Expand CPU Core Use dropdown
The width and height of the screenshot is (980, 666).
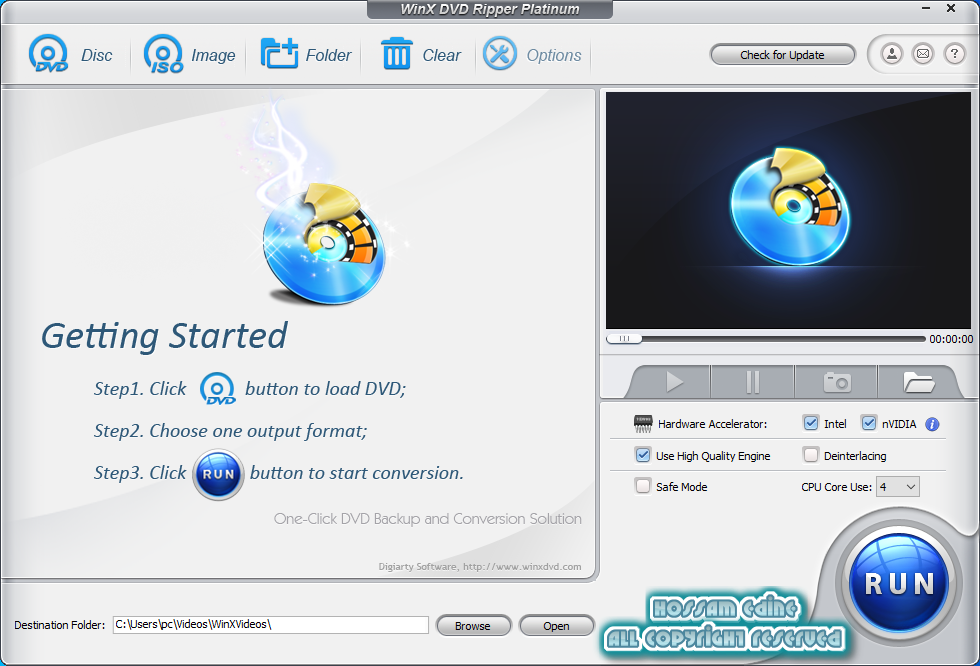coord(898,487)
